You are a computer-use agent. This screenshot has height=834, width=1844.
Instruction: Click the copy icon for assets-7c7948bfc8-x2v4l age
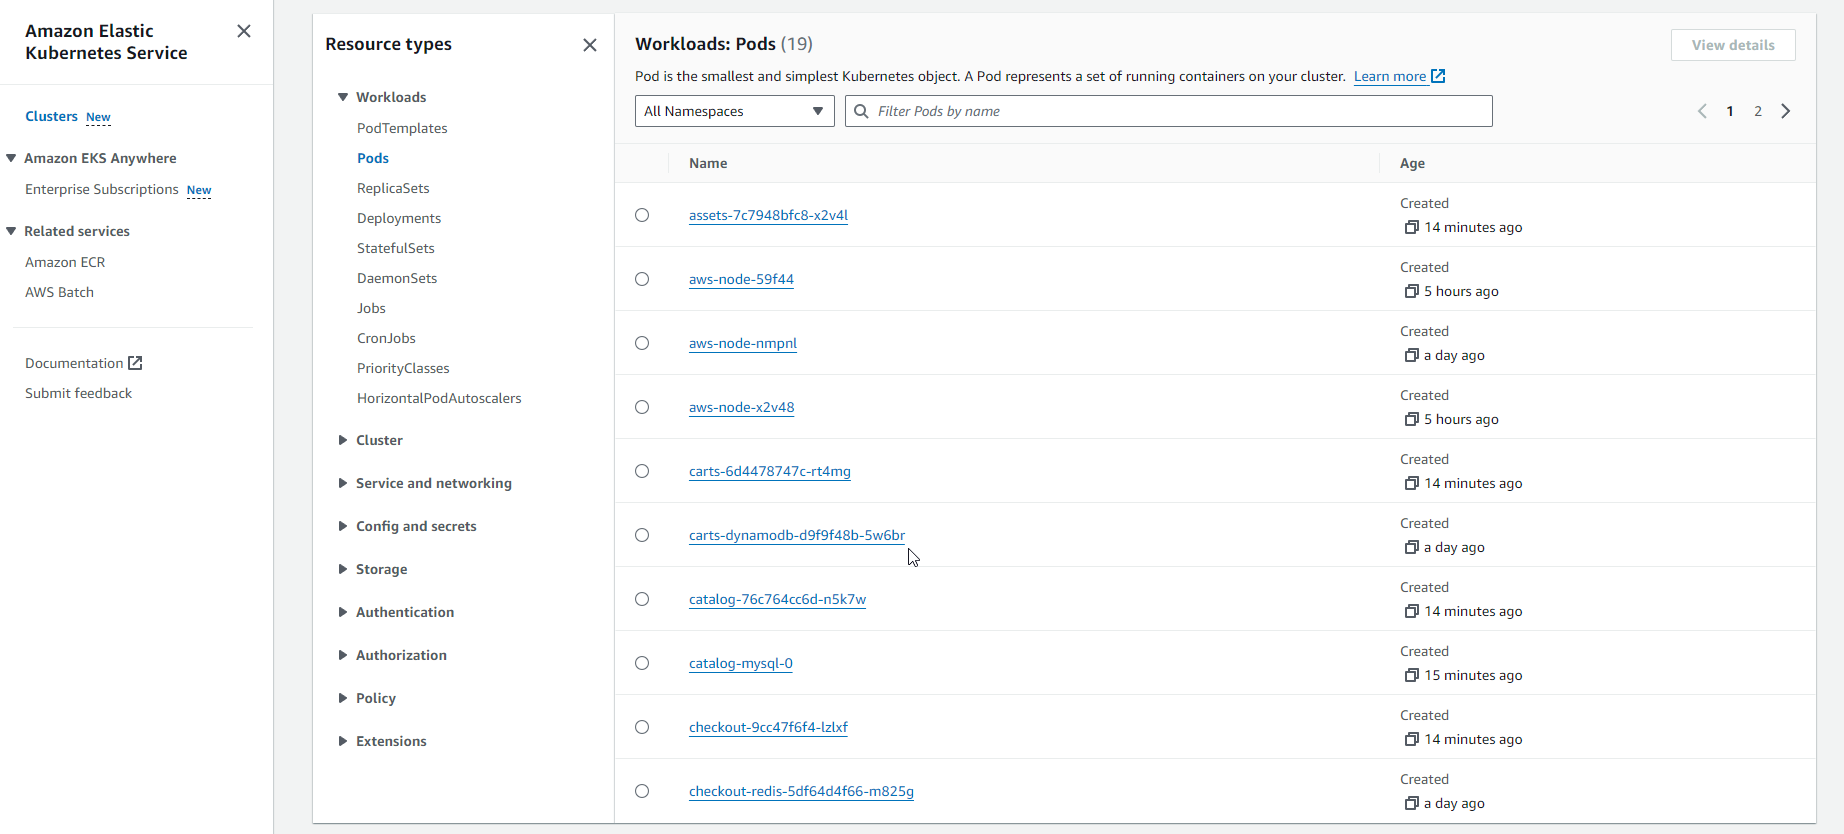tap(1411, 227)
